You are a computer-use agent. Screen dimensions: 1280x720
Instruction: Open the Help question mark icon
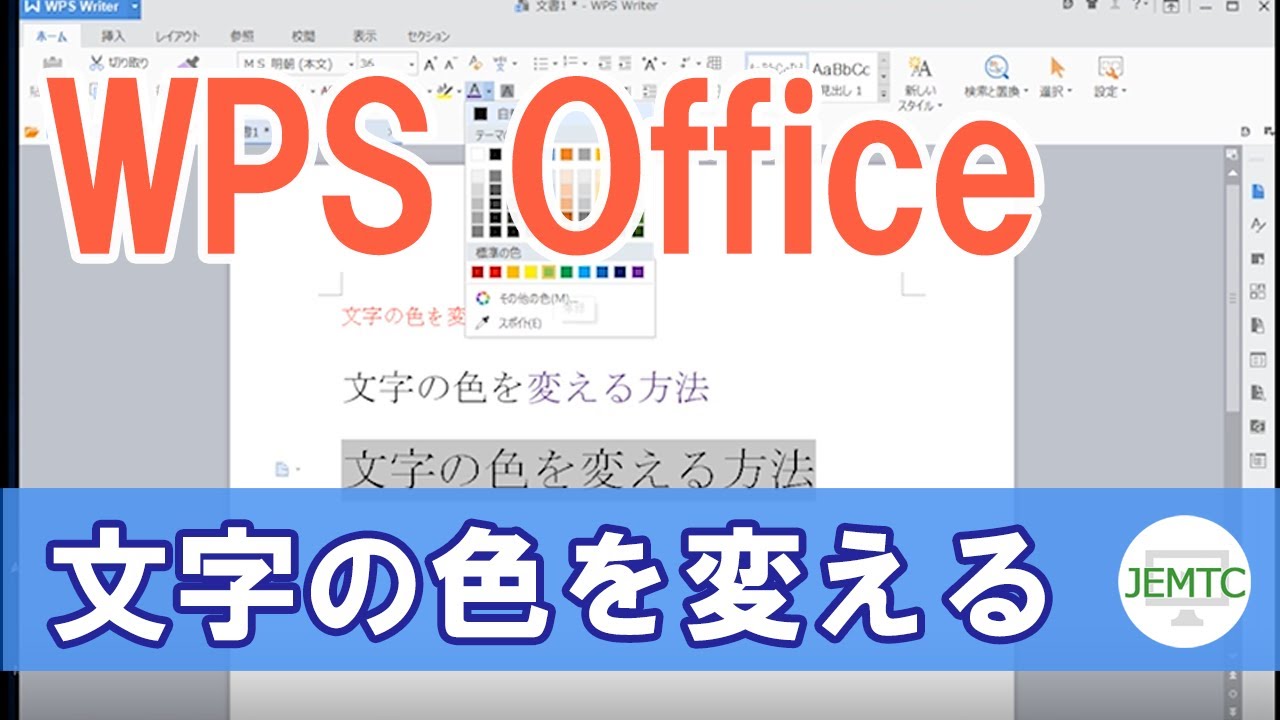(x=1136, y=5)
